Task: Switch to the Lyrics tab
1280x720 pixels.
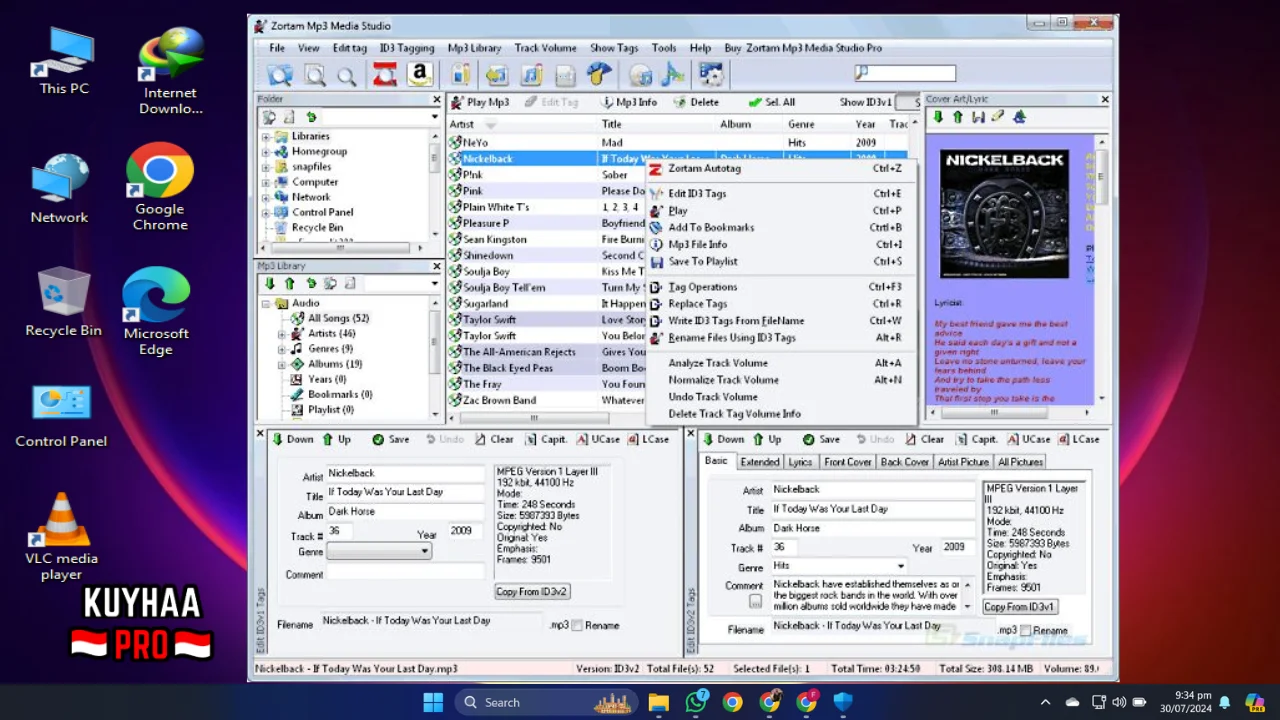Action: pos(800,462)
